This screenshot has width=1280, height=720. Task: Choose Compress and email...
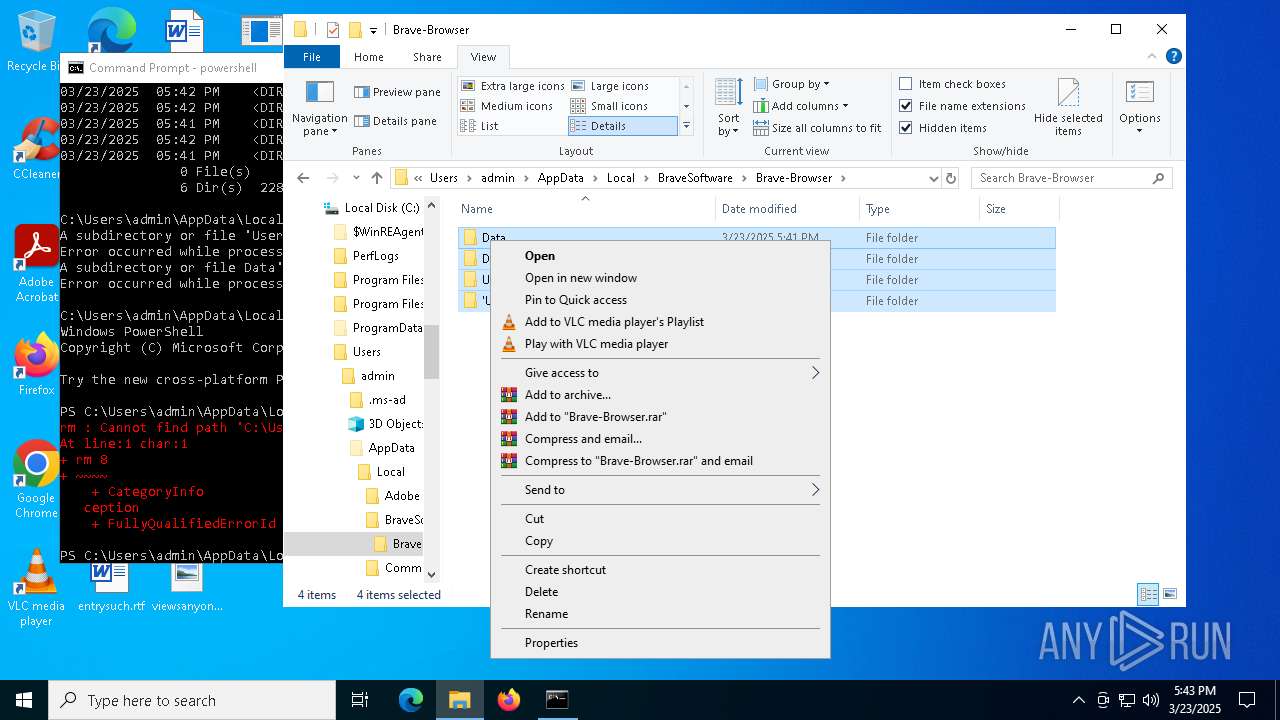pyautogui.click(x=660, y=439)
